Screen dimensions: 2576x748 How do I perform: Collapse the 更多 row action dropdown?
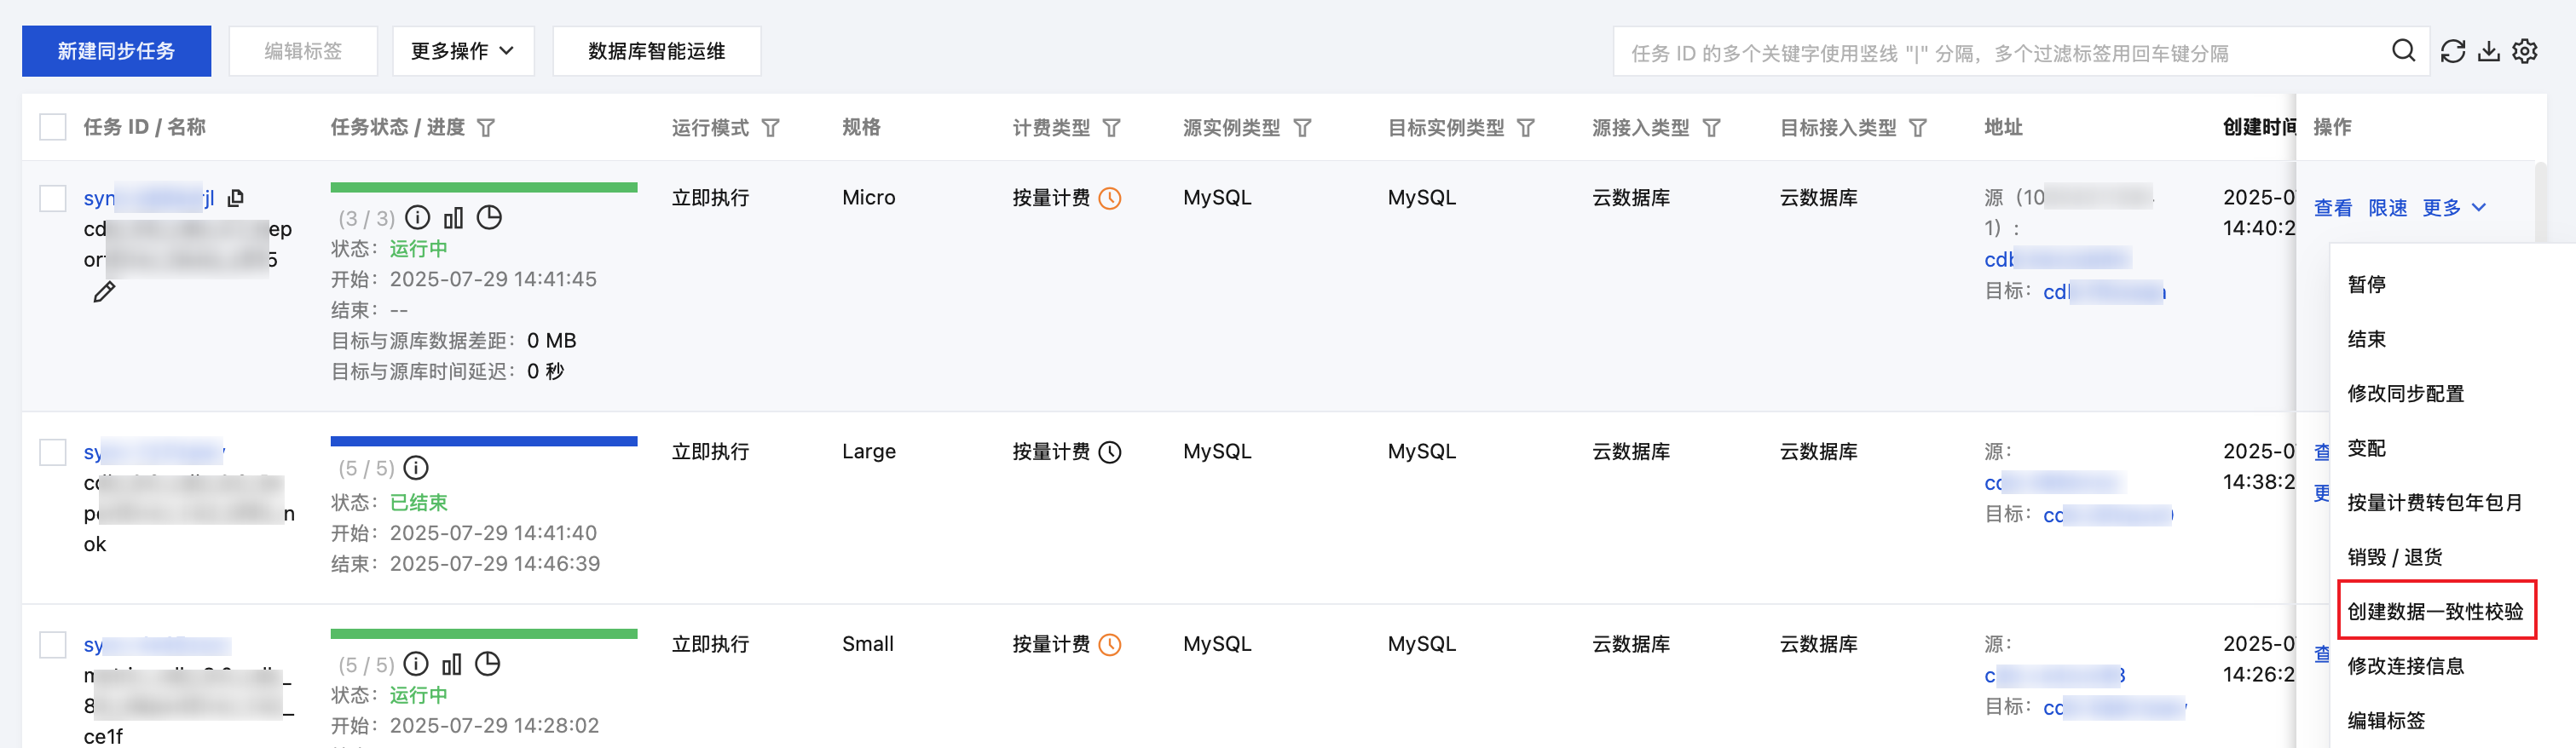pos(2454,208)
